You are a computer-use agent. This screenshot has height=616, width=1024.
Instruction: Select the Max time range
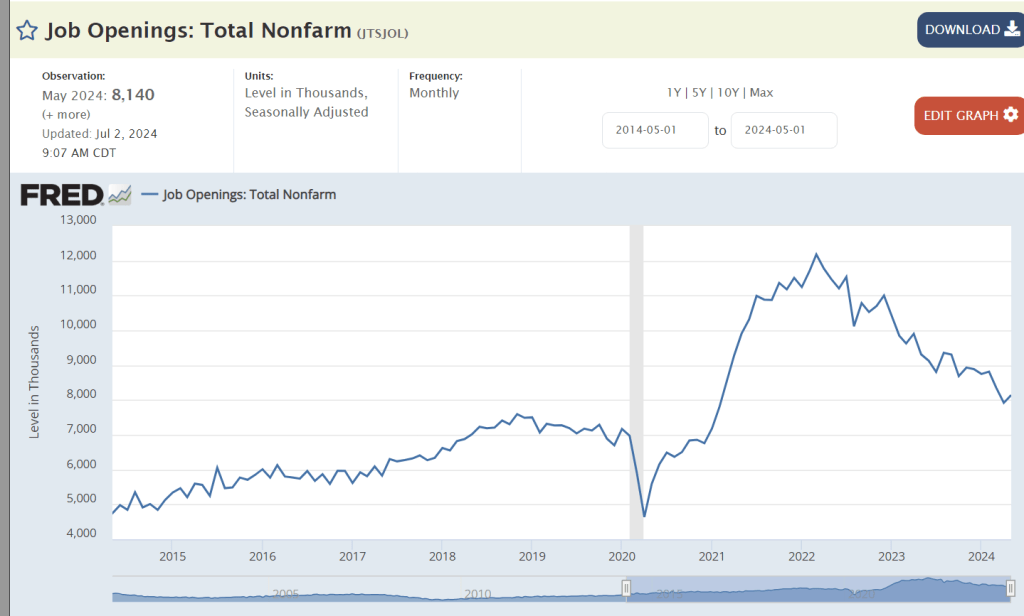coord(761,93)
